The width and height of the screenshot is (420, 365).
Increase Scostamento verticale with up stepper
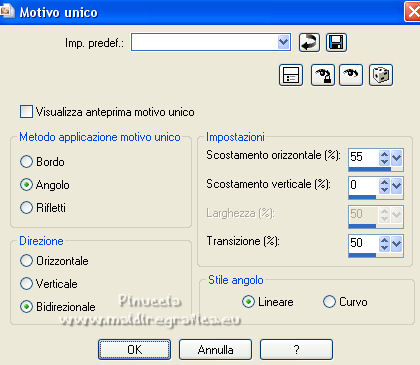click(x=385, y=182)
